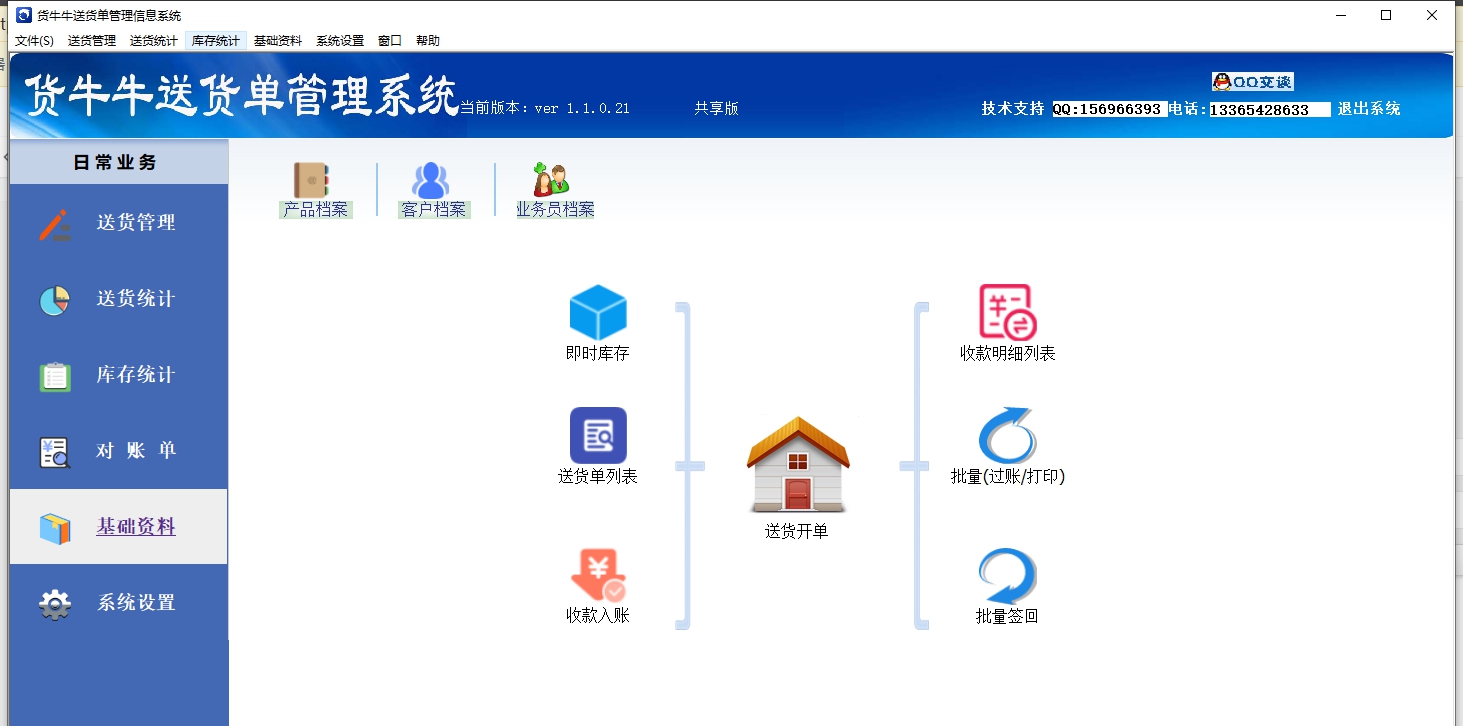The image size is (1463, 726).
Task: Select 库存统计 label in the sidebar
Action: tap(136, 375)
